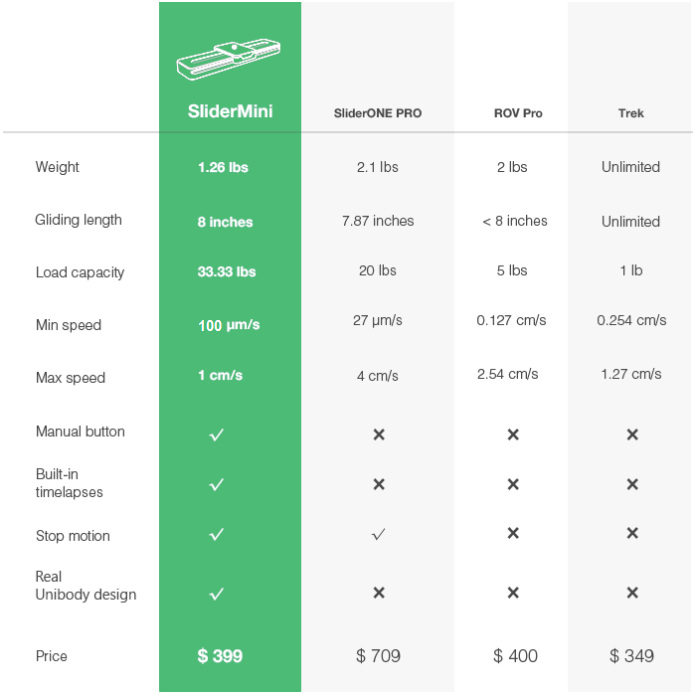
Task: Click SliderONE PRO Manual button cross
Action: coord(379,434)
